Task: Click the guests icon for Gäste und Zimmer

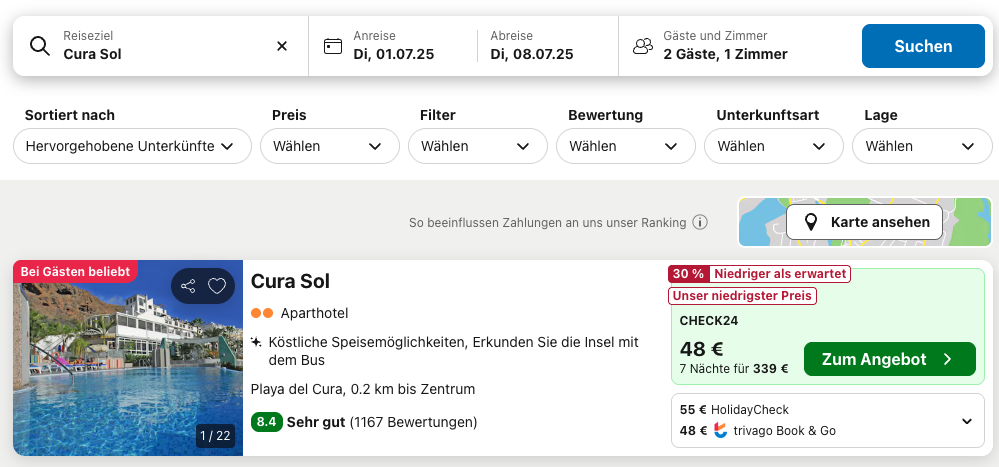Action: pyautogui.click(x=643, y=46)
